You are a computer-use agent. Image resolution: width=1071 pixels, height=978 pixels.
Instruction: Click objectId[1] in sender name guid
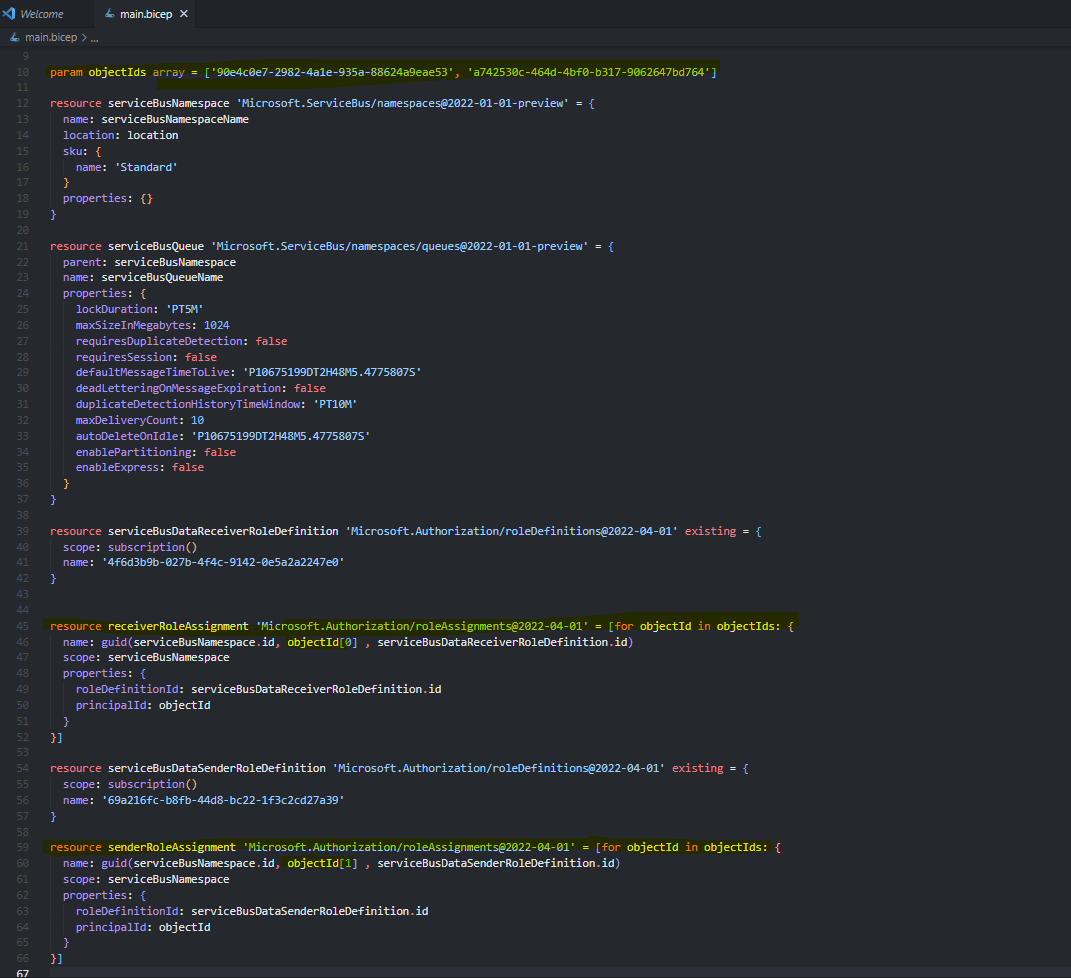(322, 863)
